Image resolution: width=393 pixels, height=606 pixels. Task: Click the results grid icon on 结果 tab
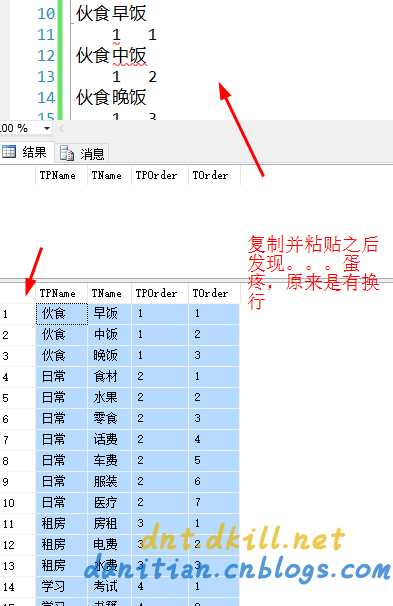9,152
